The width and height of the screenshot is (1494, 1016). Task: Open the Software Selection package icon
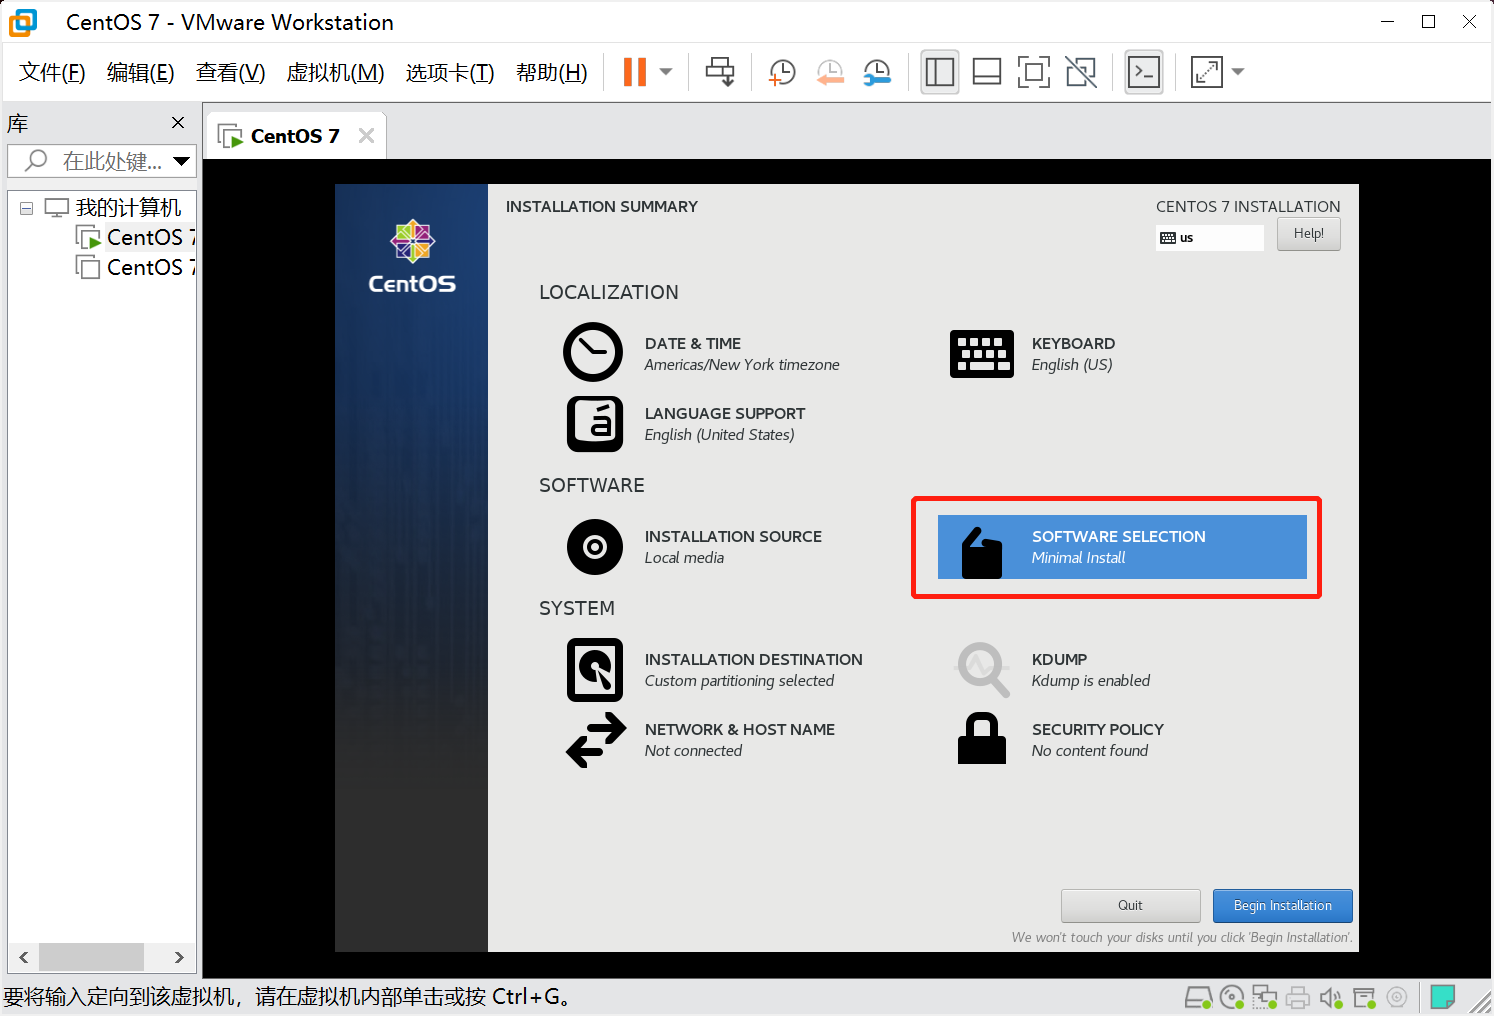981,553
